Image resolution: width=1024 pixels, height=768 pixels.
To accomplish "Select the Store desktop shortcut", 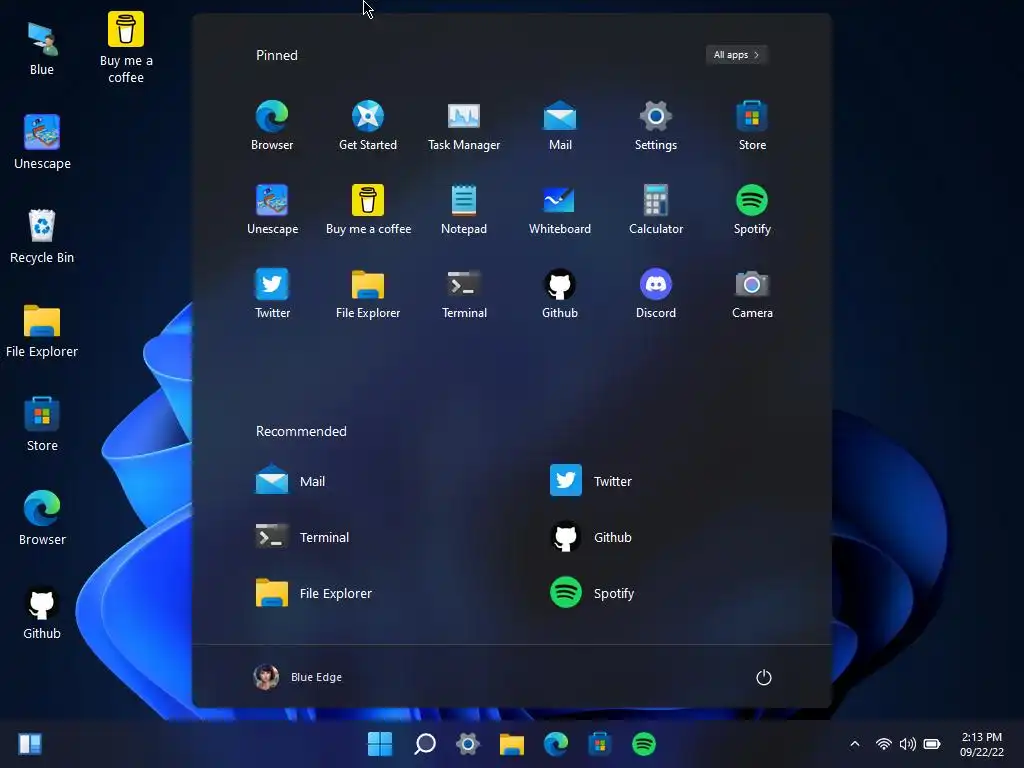I will [42, 424].
